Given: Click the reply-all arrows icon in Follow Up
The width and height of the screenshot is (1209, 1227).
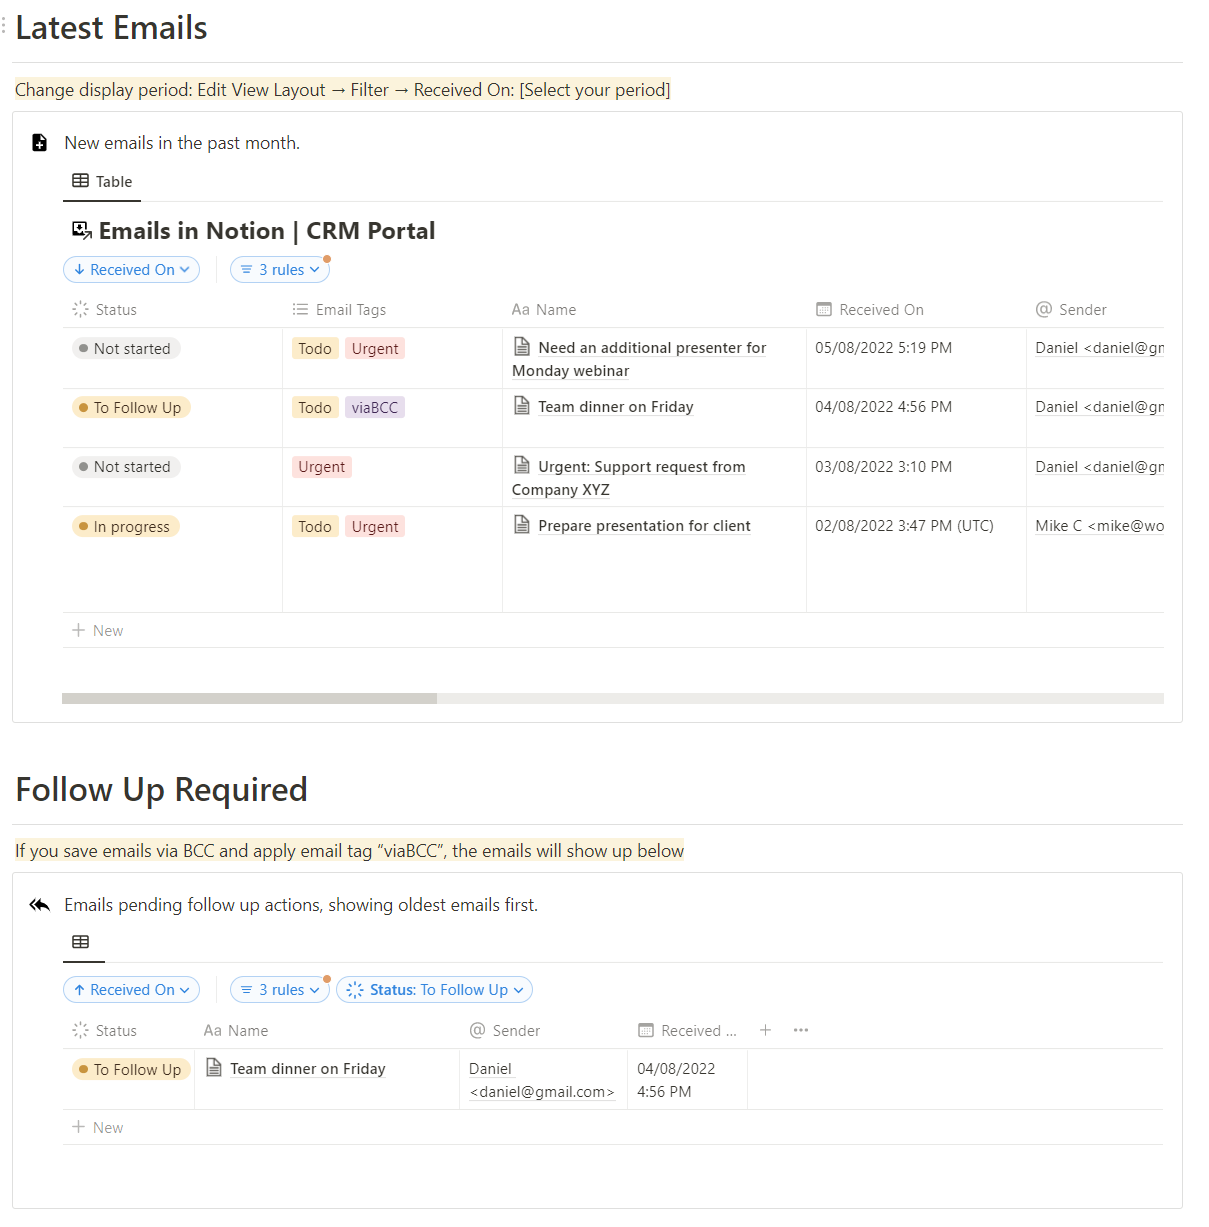Looking at the screenshot, I should tap(40, 905).
